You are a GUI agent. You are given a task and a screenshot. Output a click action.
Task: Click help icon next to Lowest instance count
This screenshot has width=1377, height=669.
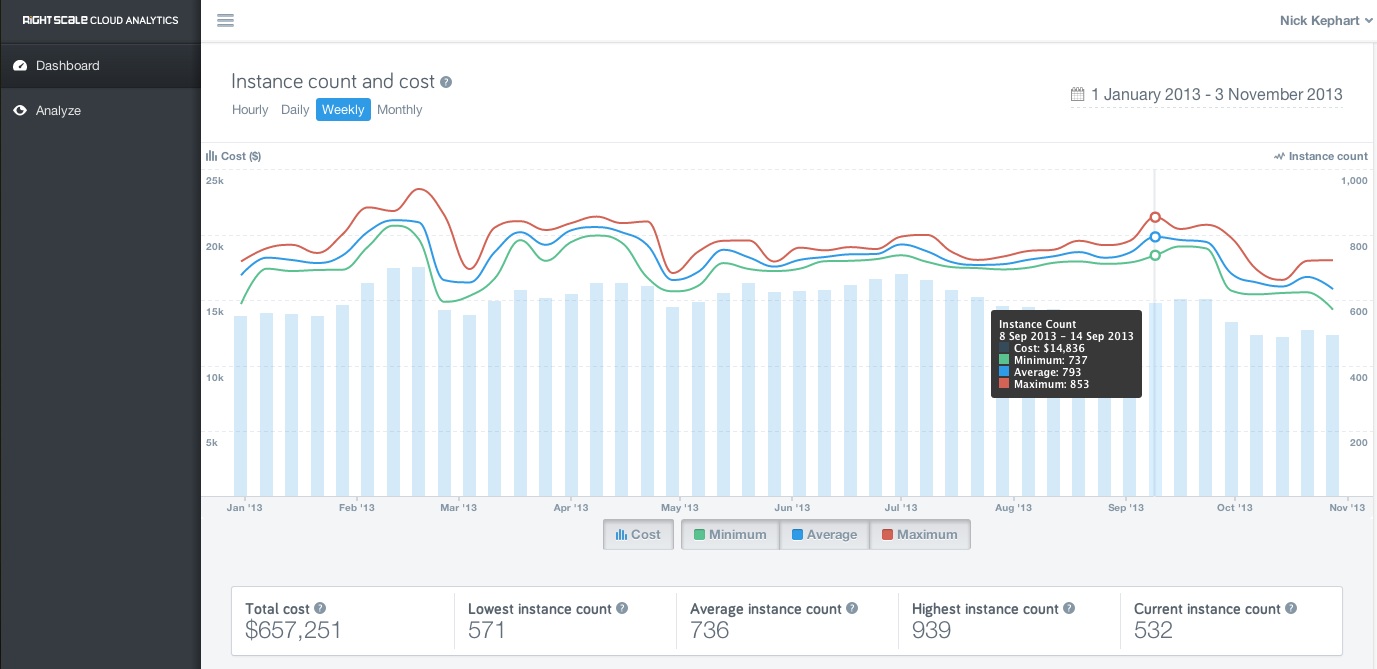tap(622, 608)
